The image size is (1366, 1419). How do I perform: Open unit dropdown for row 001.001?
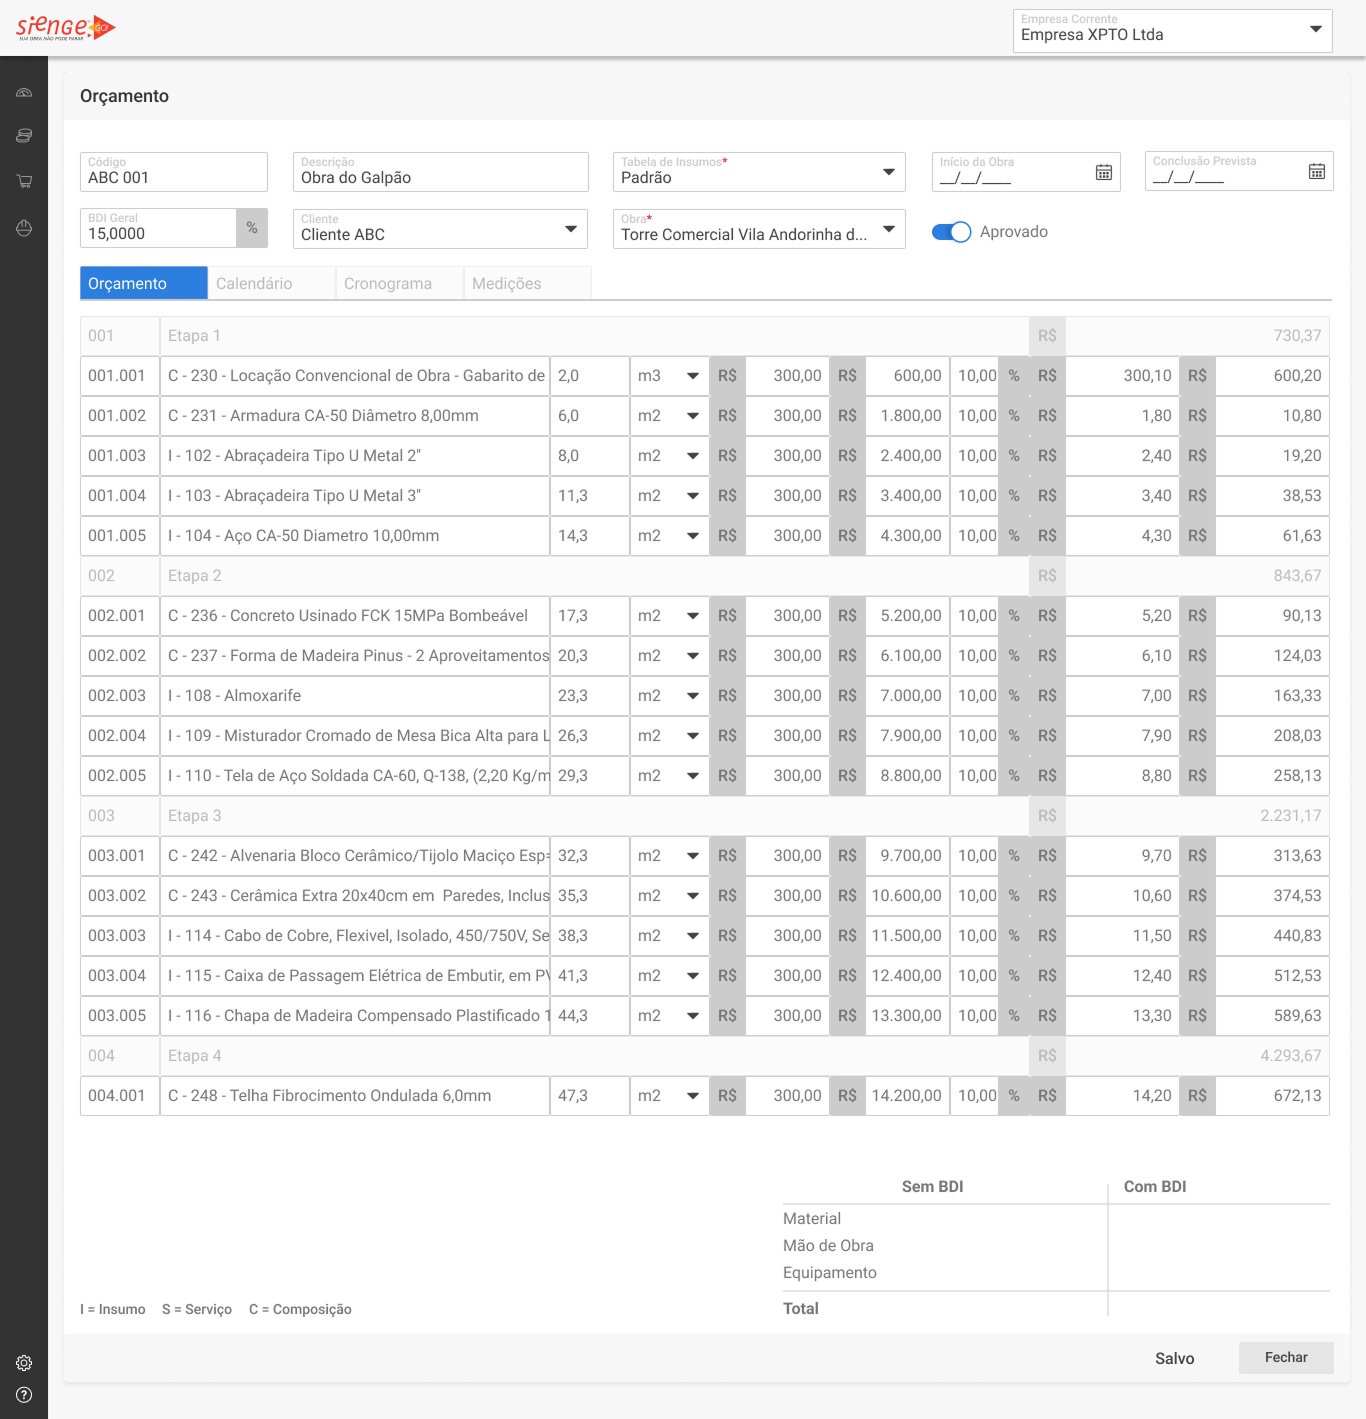(692, 376)
